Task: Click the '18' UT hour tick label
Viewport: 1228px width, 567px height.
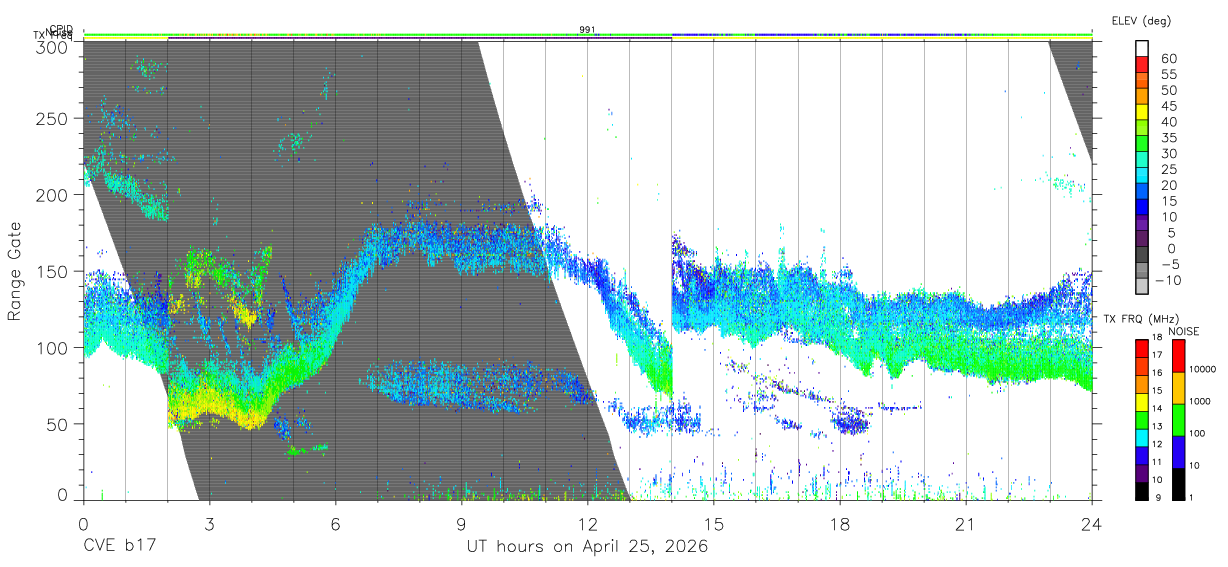Action: pos(840,524)
